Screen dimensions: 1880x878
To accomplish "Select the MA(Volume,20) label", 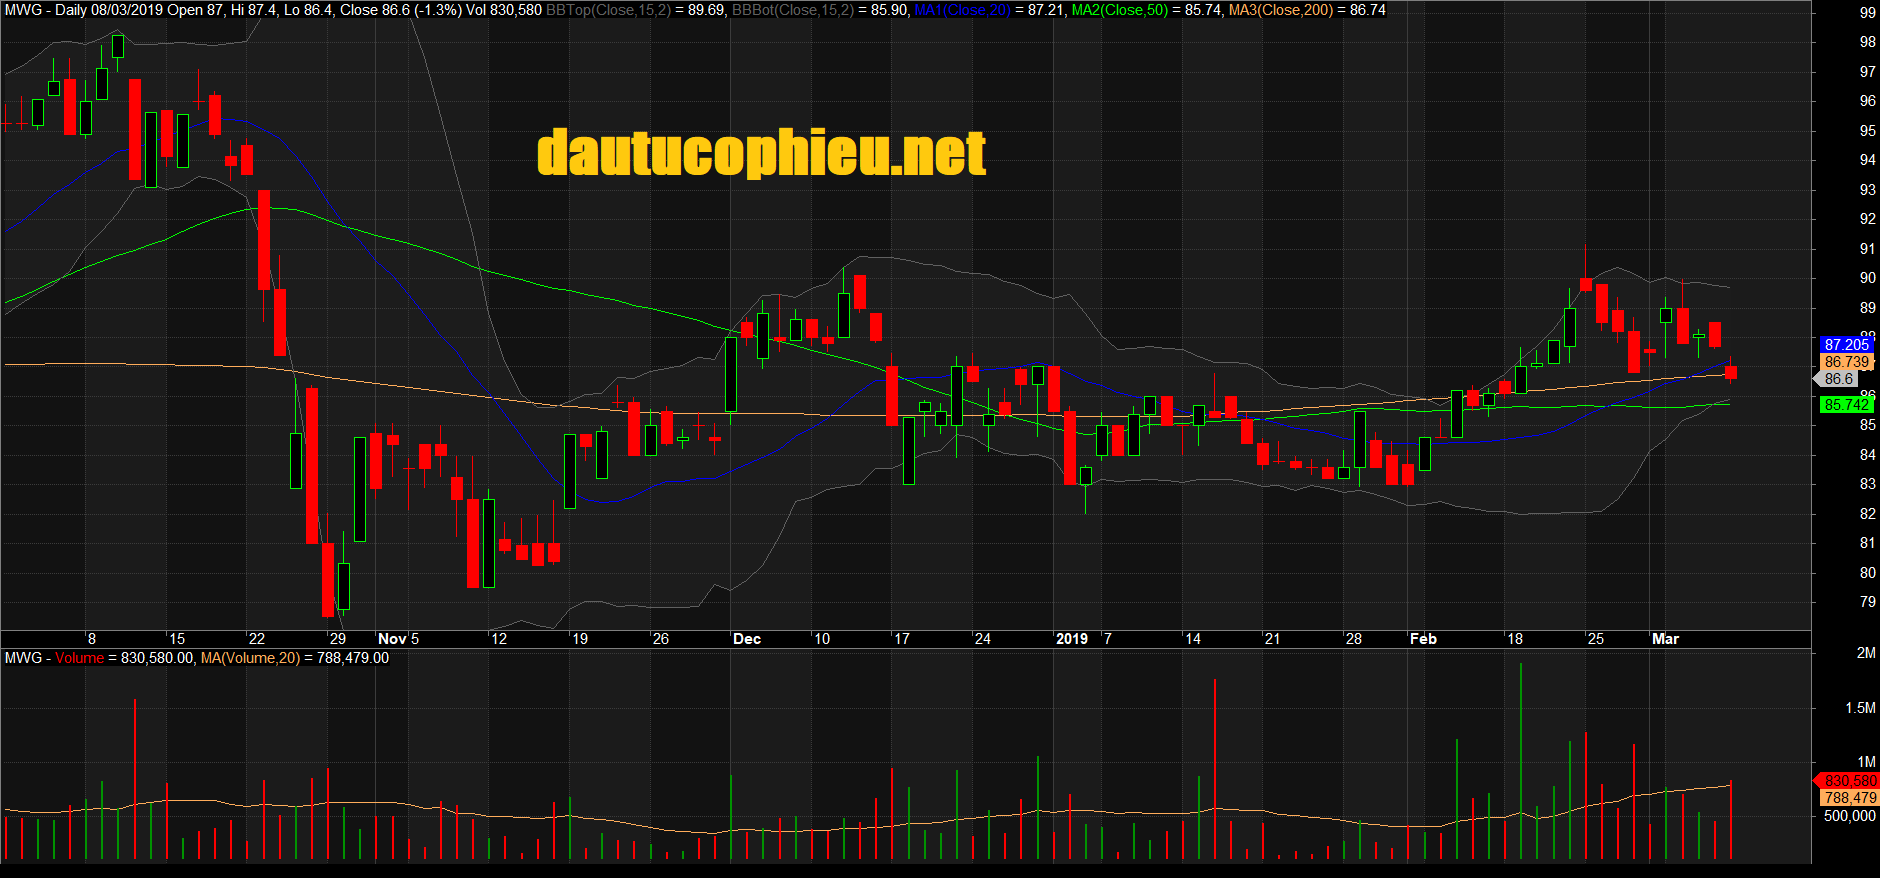I will coord(250,658).
